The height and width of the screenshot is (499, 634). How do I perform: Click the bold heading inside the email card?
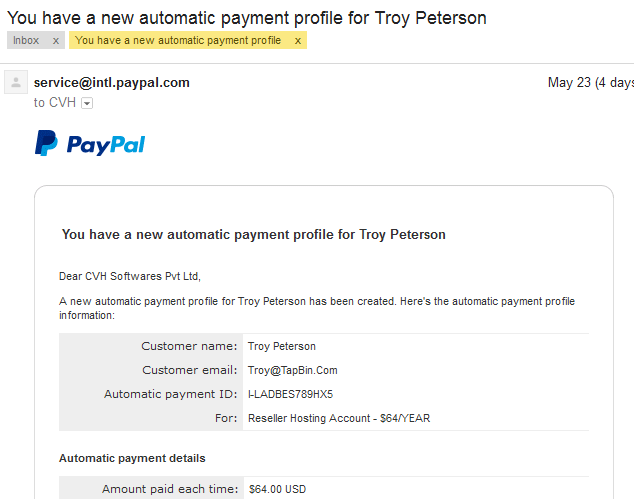click(x=254, y=235)
